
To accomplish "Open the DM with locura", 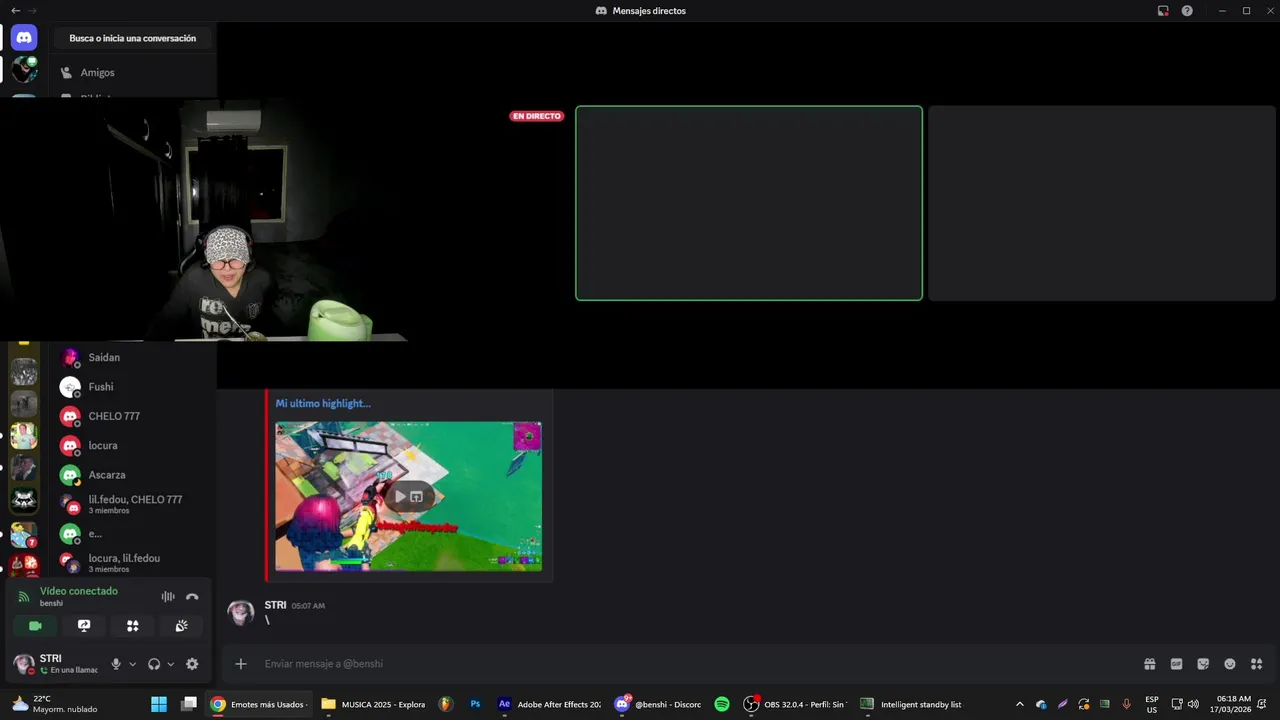I will (x=134, y=445).
